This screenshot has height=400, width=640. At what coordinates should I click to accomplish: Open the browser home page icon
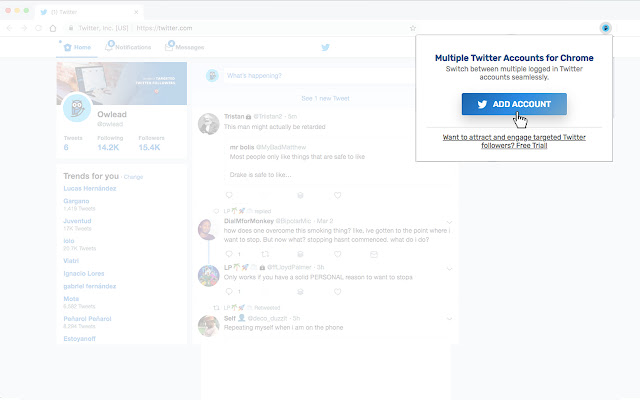53,28
